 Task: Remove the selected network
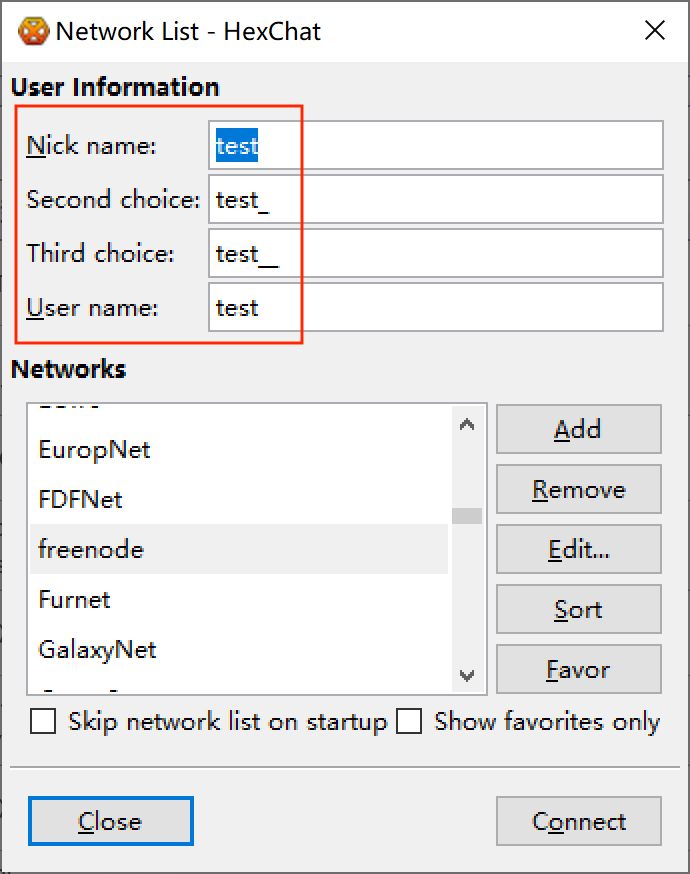pos(578,490)
